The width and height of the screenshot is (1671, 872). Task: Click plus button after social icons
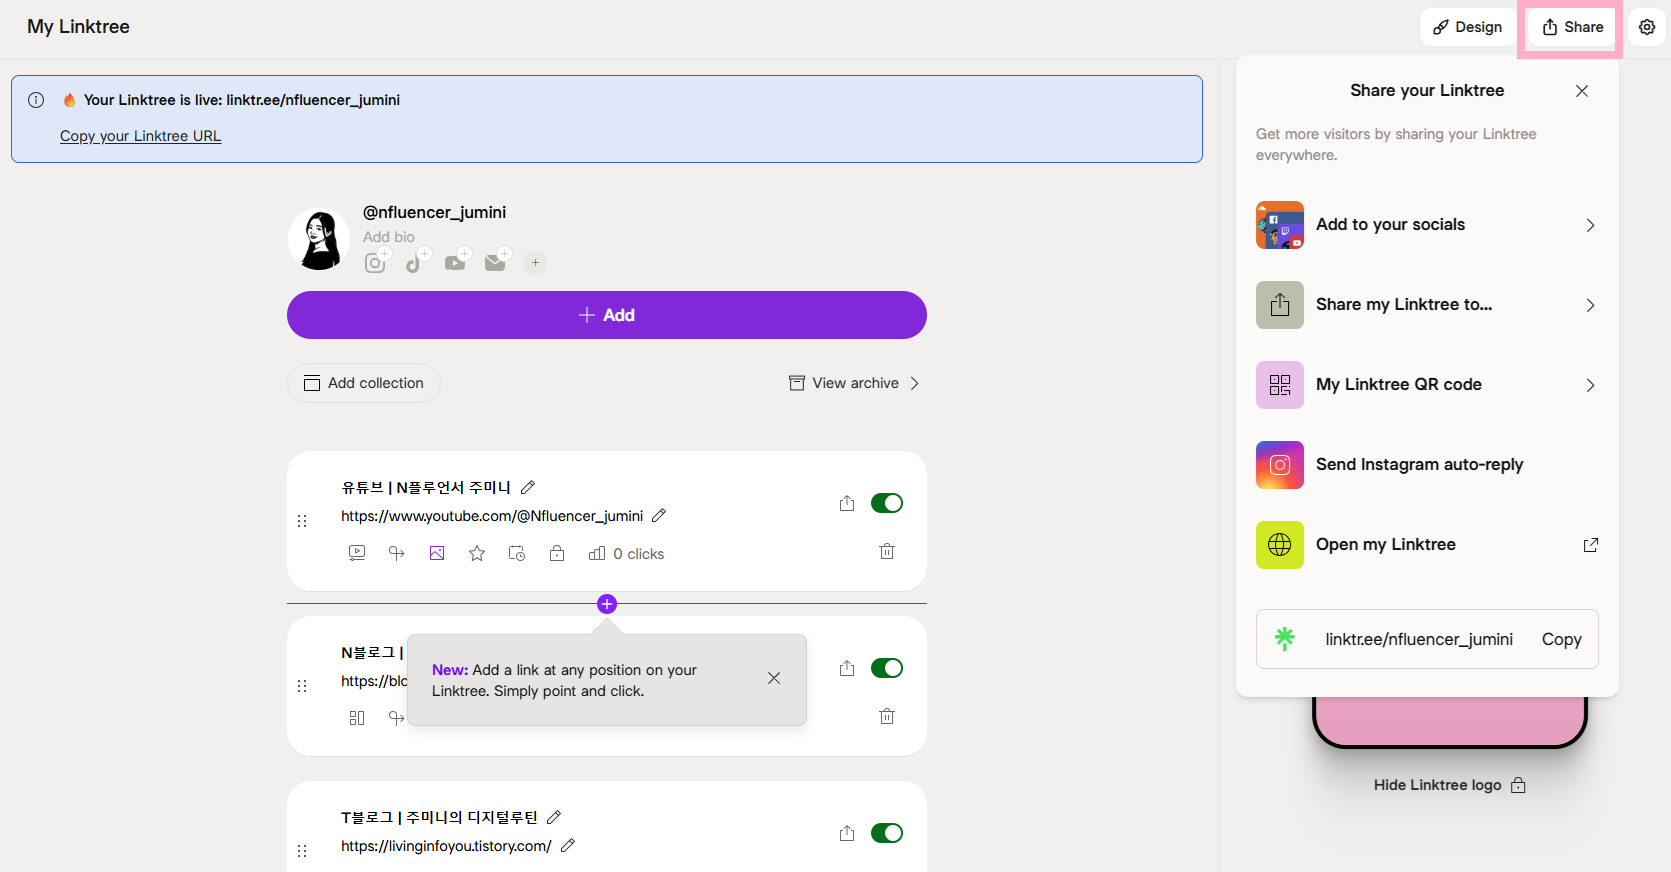point(535,263)
